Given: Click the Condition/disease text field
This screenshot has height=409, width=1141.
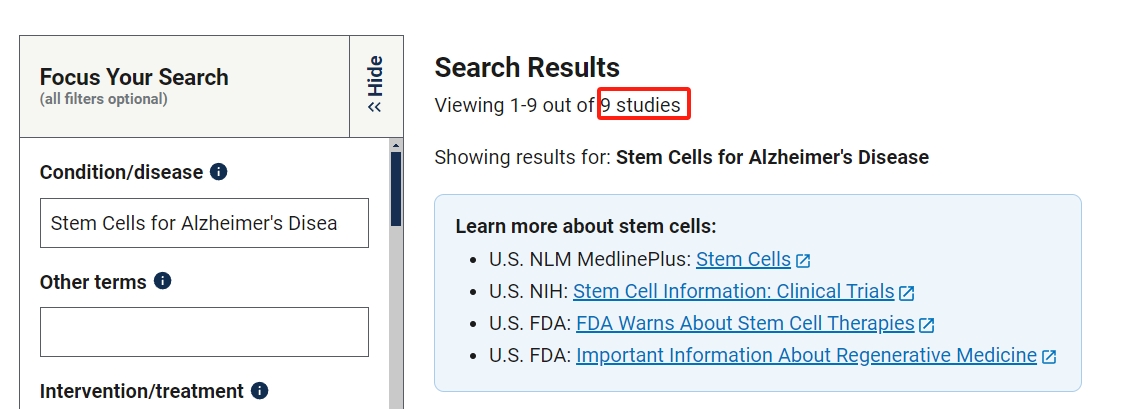Looking at the screenshot, I should (x=204, y=223).
